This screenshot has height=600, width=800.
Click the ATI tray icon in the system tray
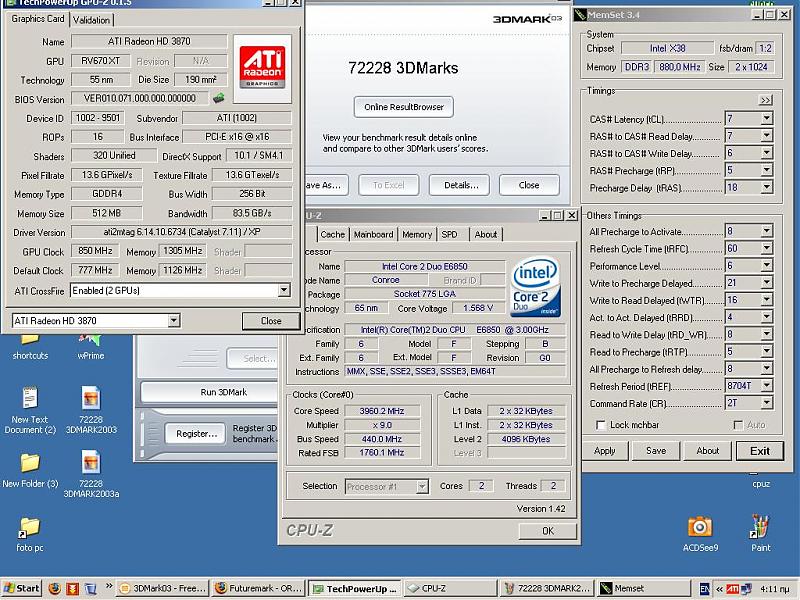tap(733, 589)
